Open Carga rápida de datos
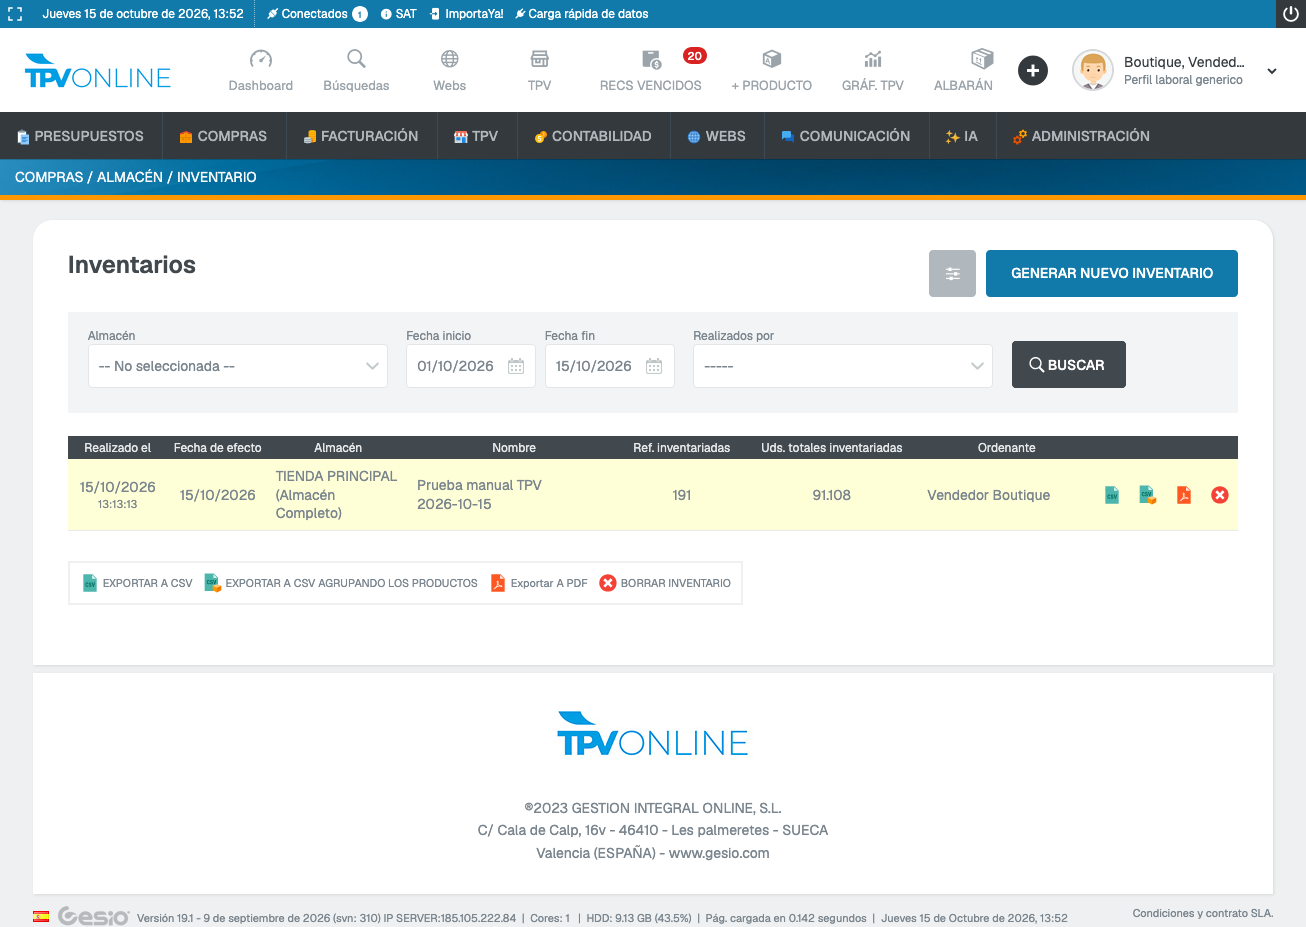 [582, 14]
